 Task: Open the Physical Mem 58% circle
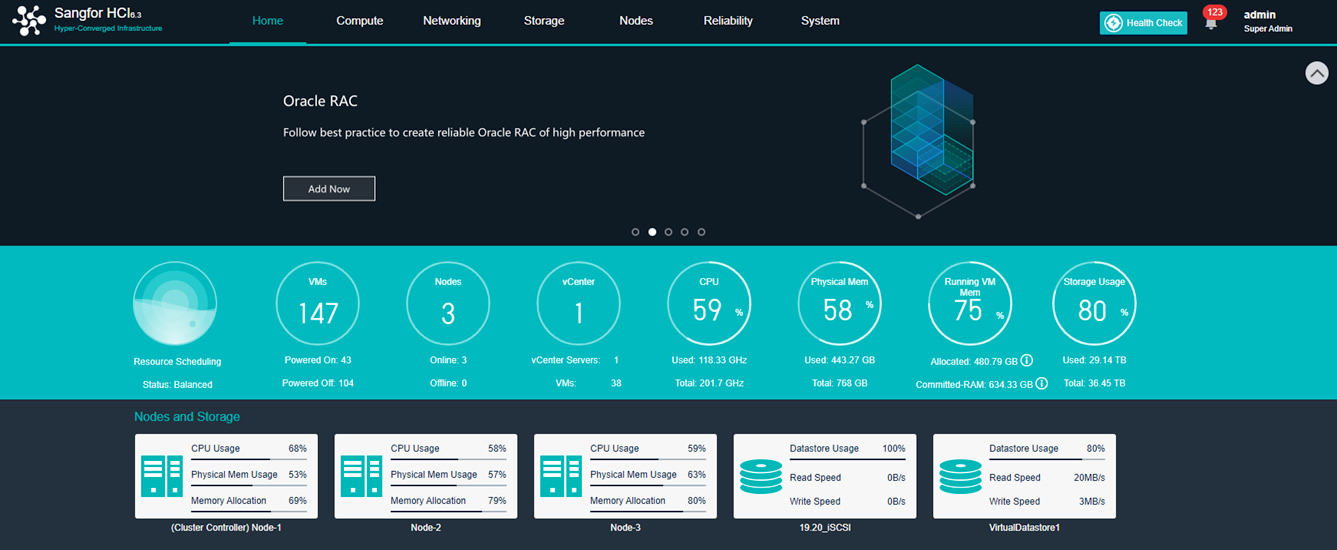(839, 304)
